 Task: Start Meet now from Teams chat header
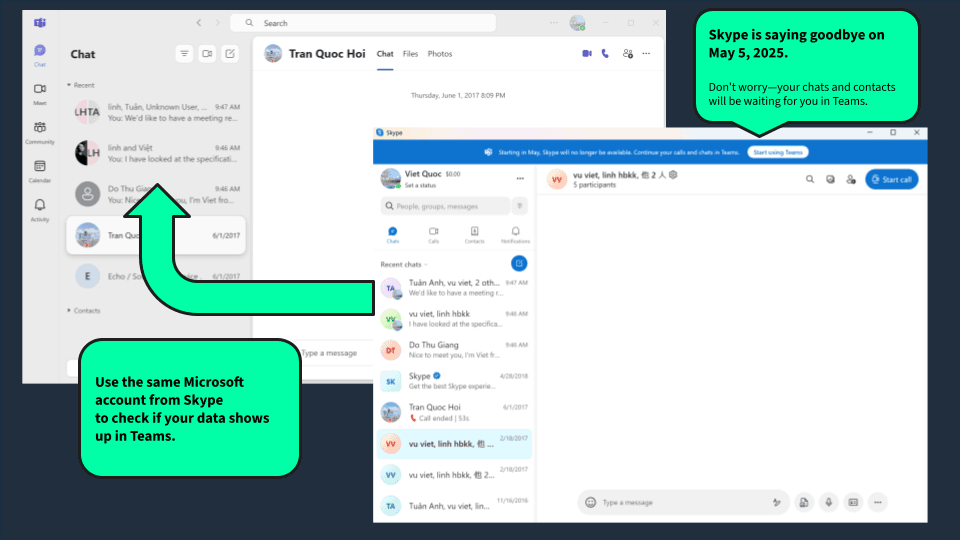207,54
